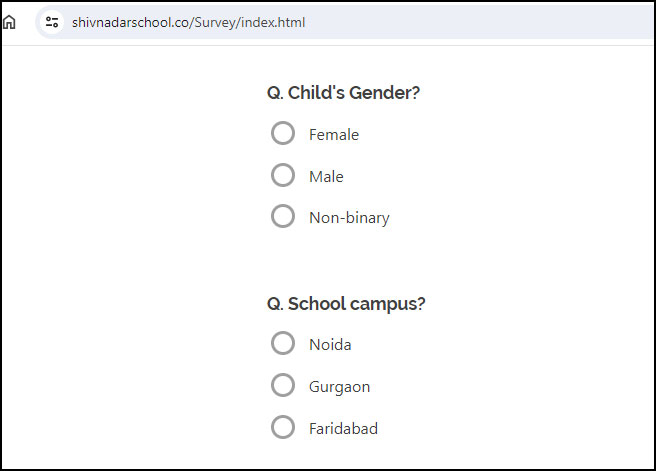Choose the Gurgaon campus radio circle
Screen dimensions: 656x471
pyautogui.click(x=283, y=385)
